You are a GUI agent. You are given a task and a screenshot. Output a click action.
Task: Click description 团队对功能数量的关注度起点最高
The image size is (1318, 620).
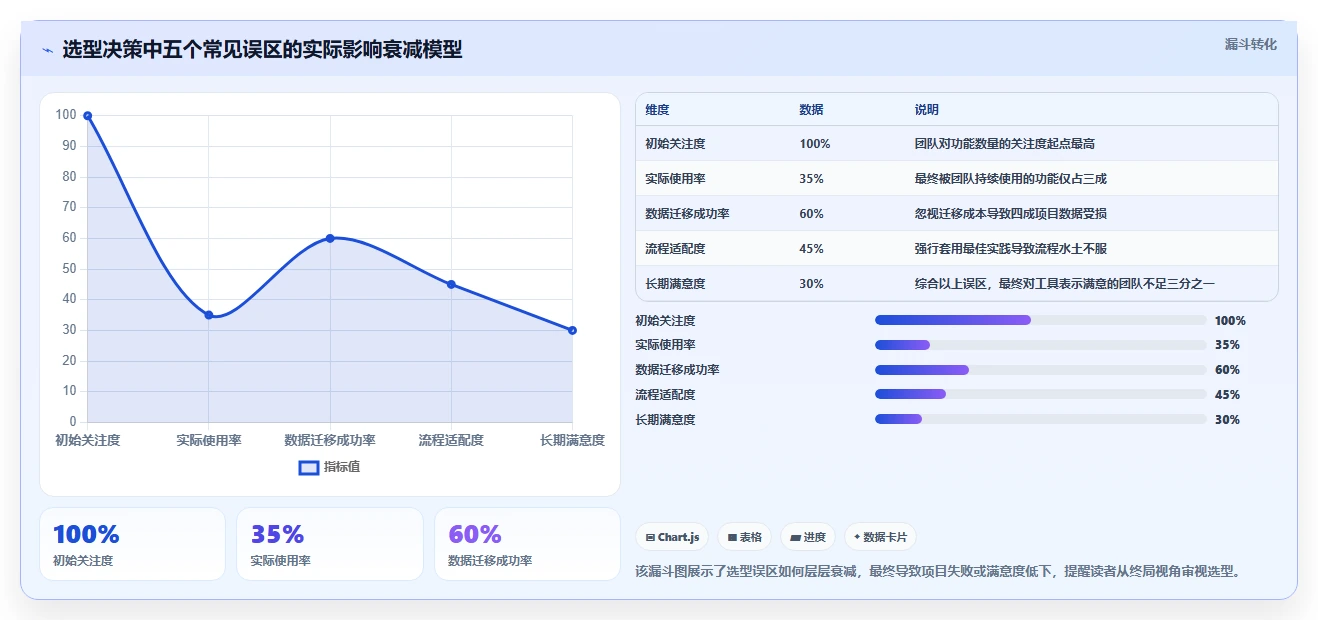tap(1005, 144)
